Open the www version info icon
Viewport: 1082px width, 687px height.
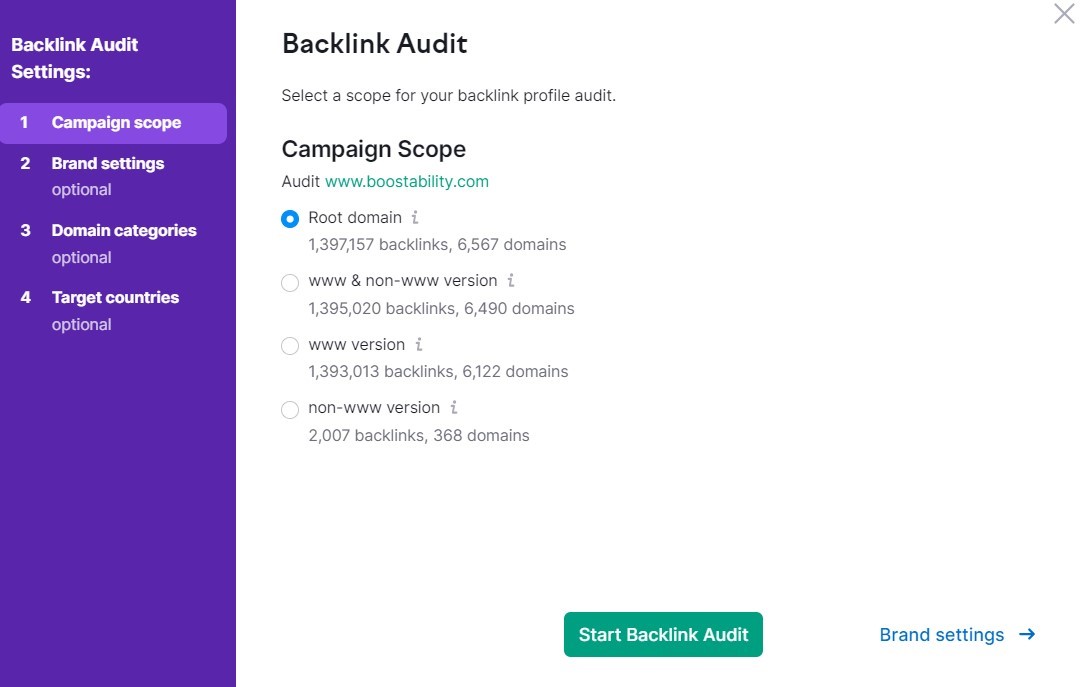(x=420, y=345)
